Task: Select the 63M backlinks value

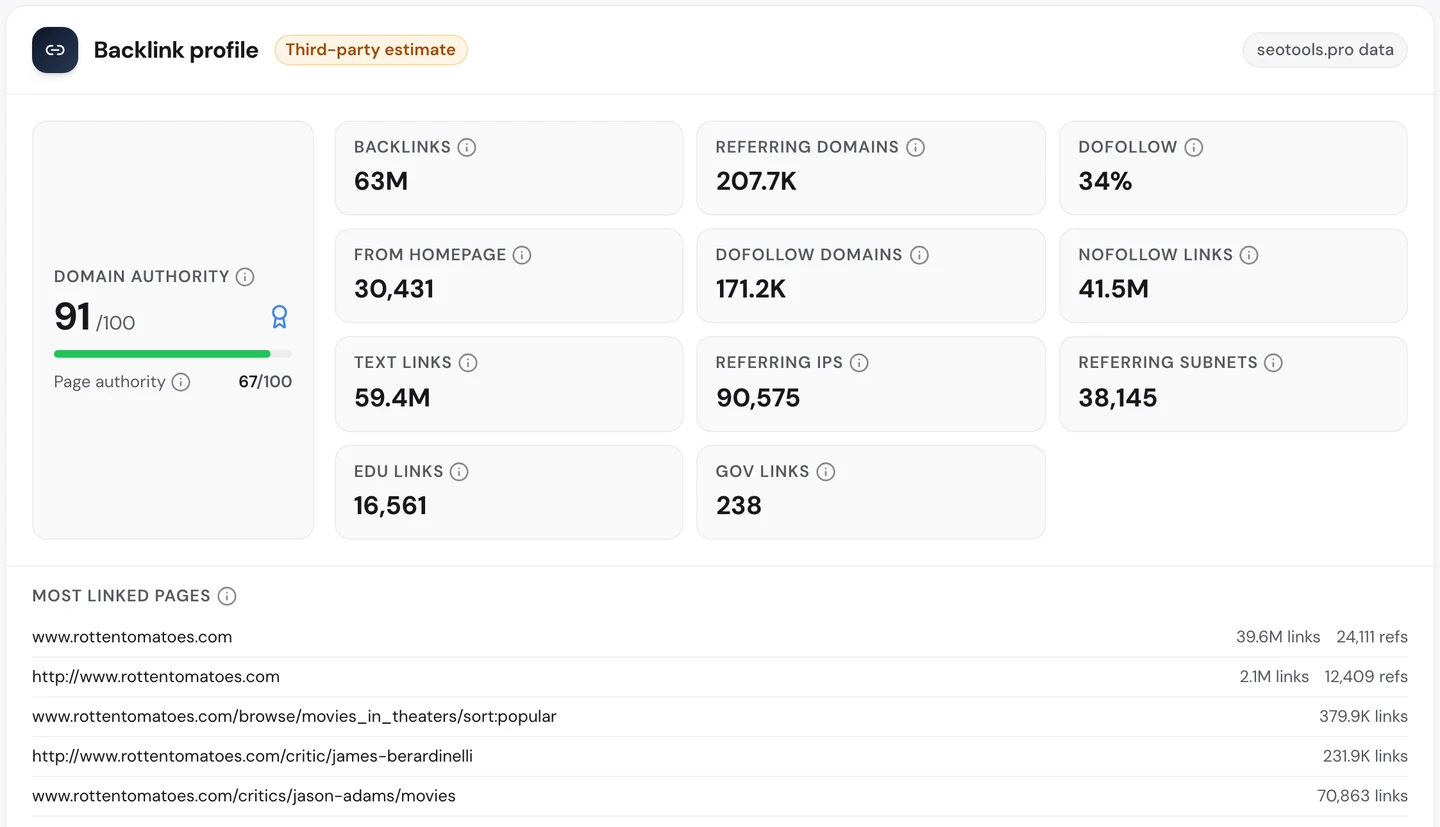Action: 381,181
